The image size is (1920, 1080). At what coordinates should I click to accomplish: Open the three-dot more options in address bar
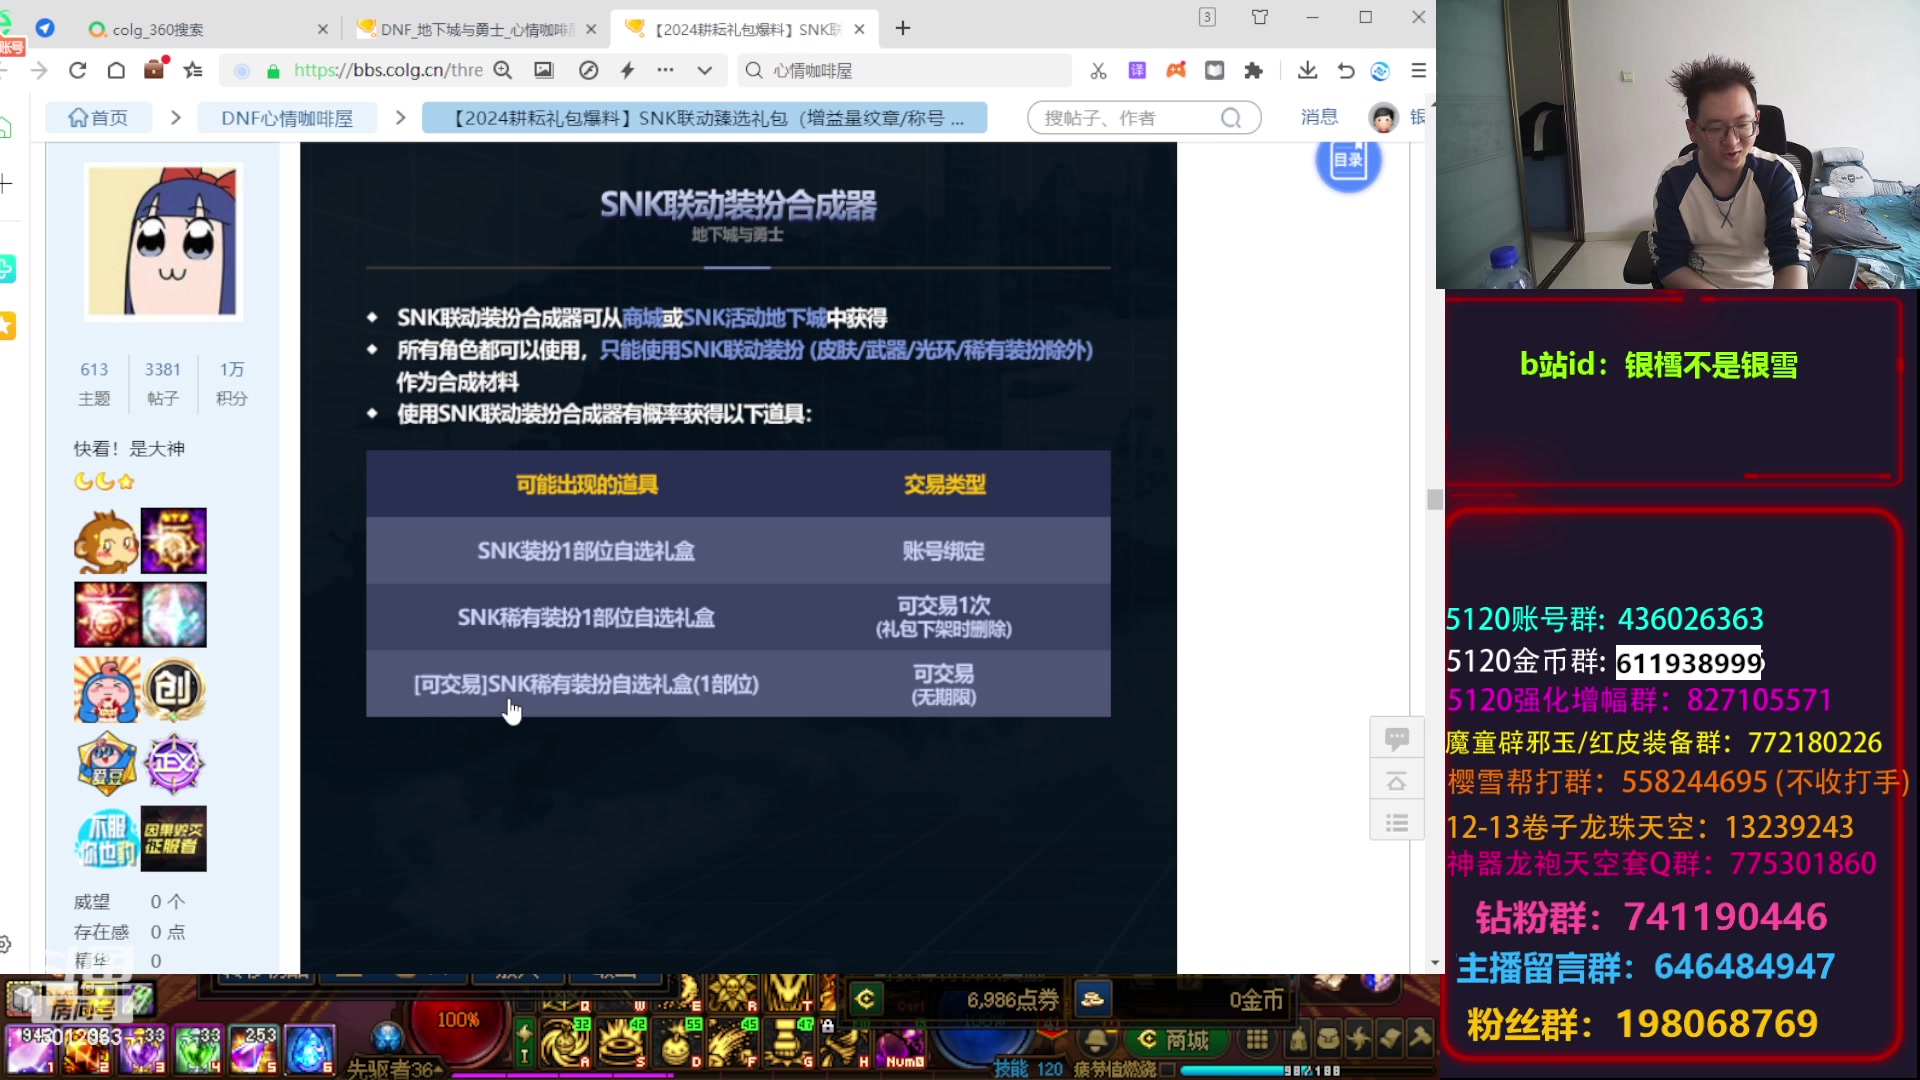point(665,70)
